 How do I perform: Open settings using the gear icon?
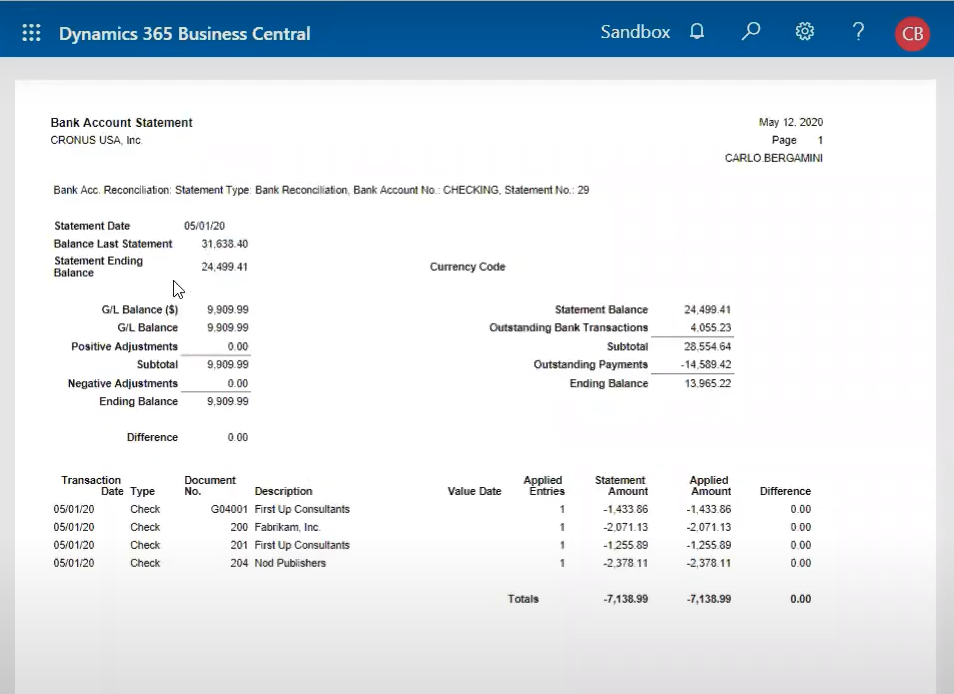805,31
